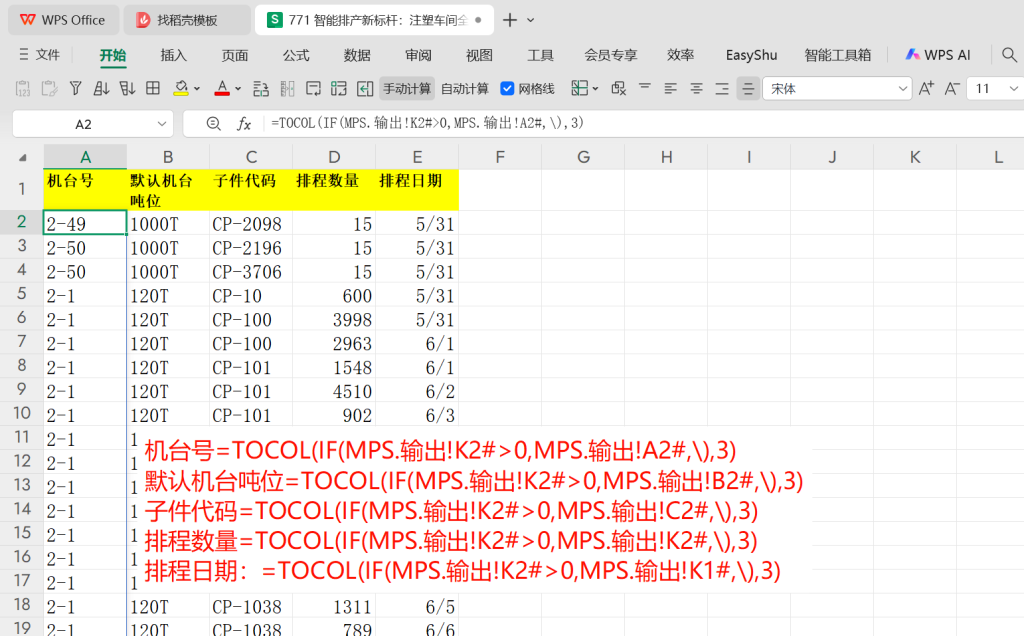
Task: Switch to the WPS Office home tab
Action: [x=63, y=20]
